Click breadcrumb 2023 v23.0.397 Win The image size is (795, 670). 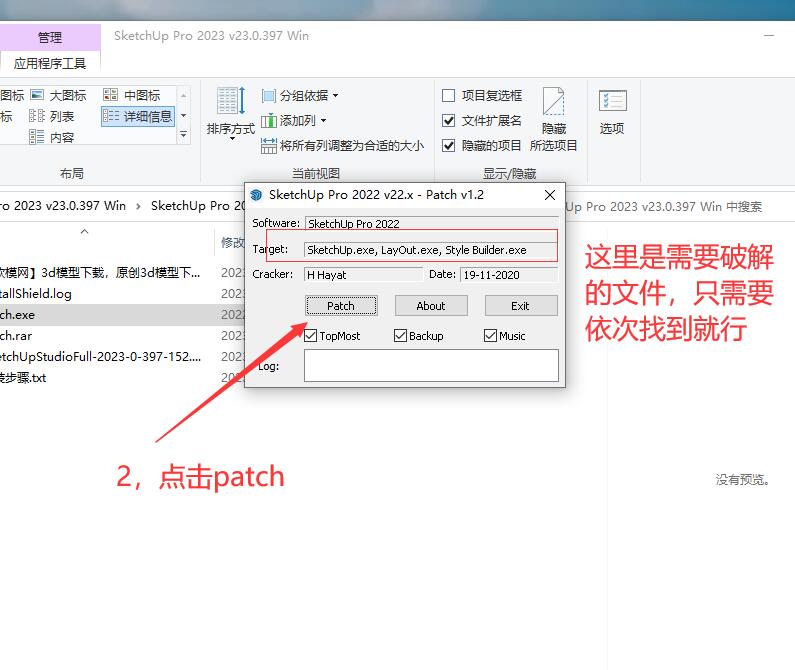[x=63, y=206]
